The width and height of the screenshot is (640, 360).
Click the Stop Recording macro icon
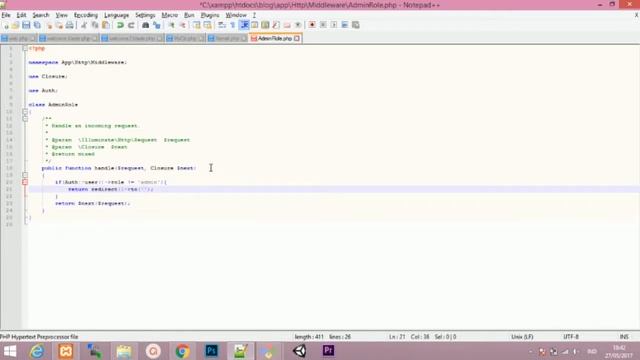pyautogui.click(x=323, y=25)
